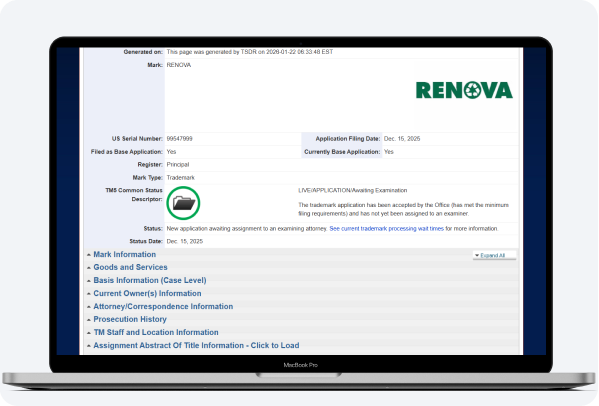The width and height of the screenshot is (599, 406).
Task: Click the Currently Base Application Yes value
Action: 389,152
